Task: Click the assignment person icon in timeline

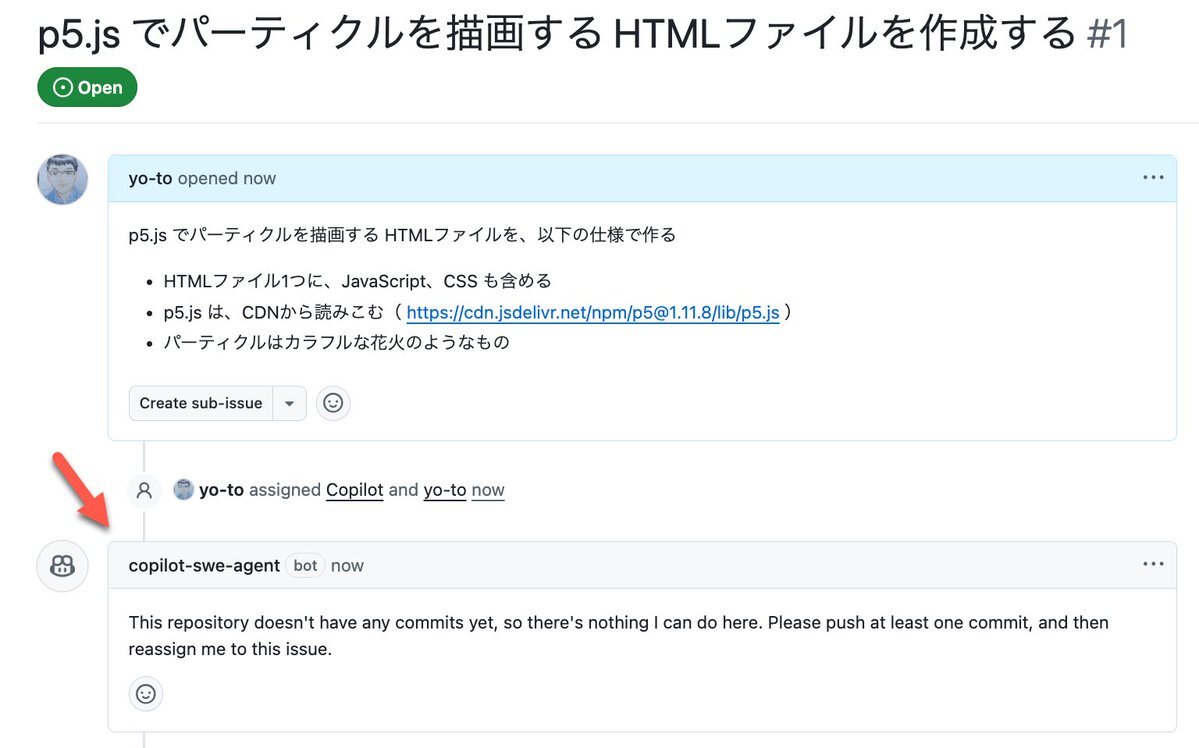Action: pos(144,490)
